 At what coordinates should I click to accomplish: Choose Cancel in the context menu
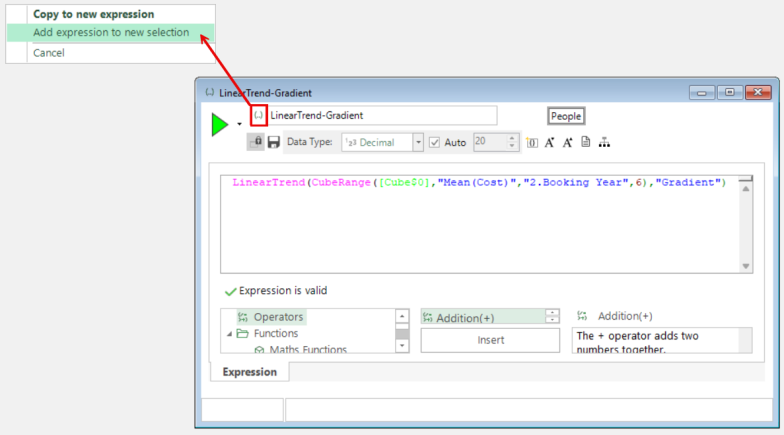click(49, 53)
